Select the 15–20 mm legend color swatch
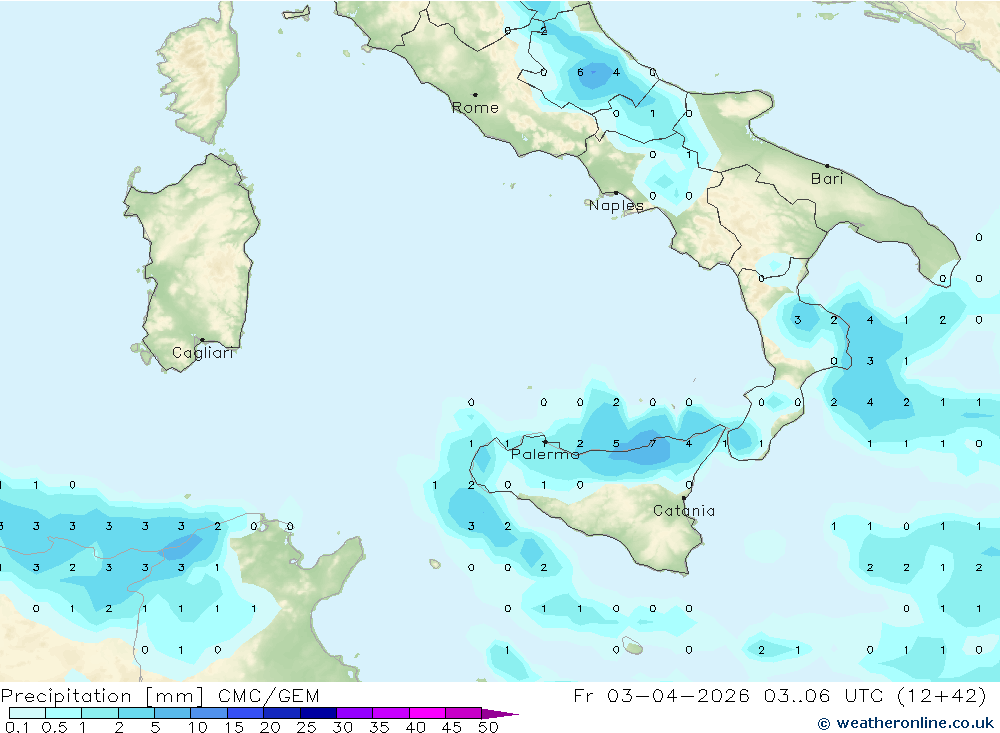The height and width of the screenshot is (733, 1000). (245, 713)
